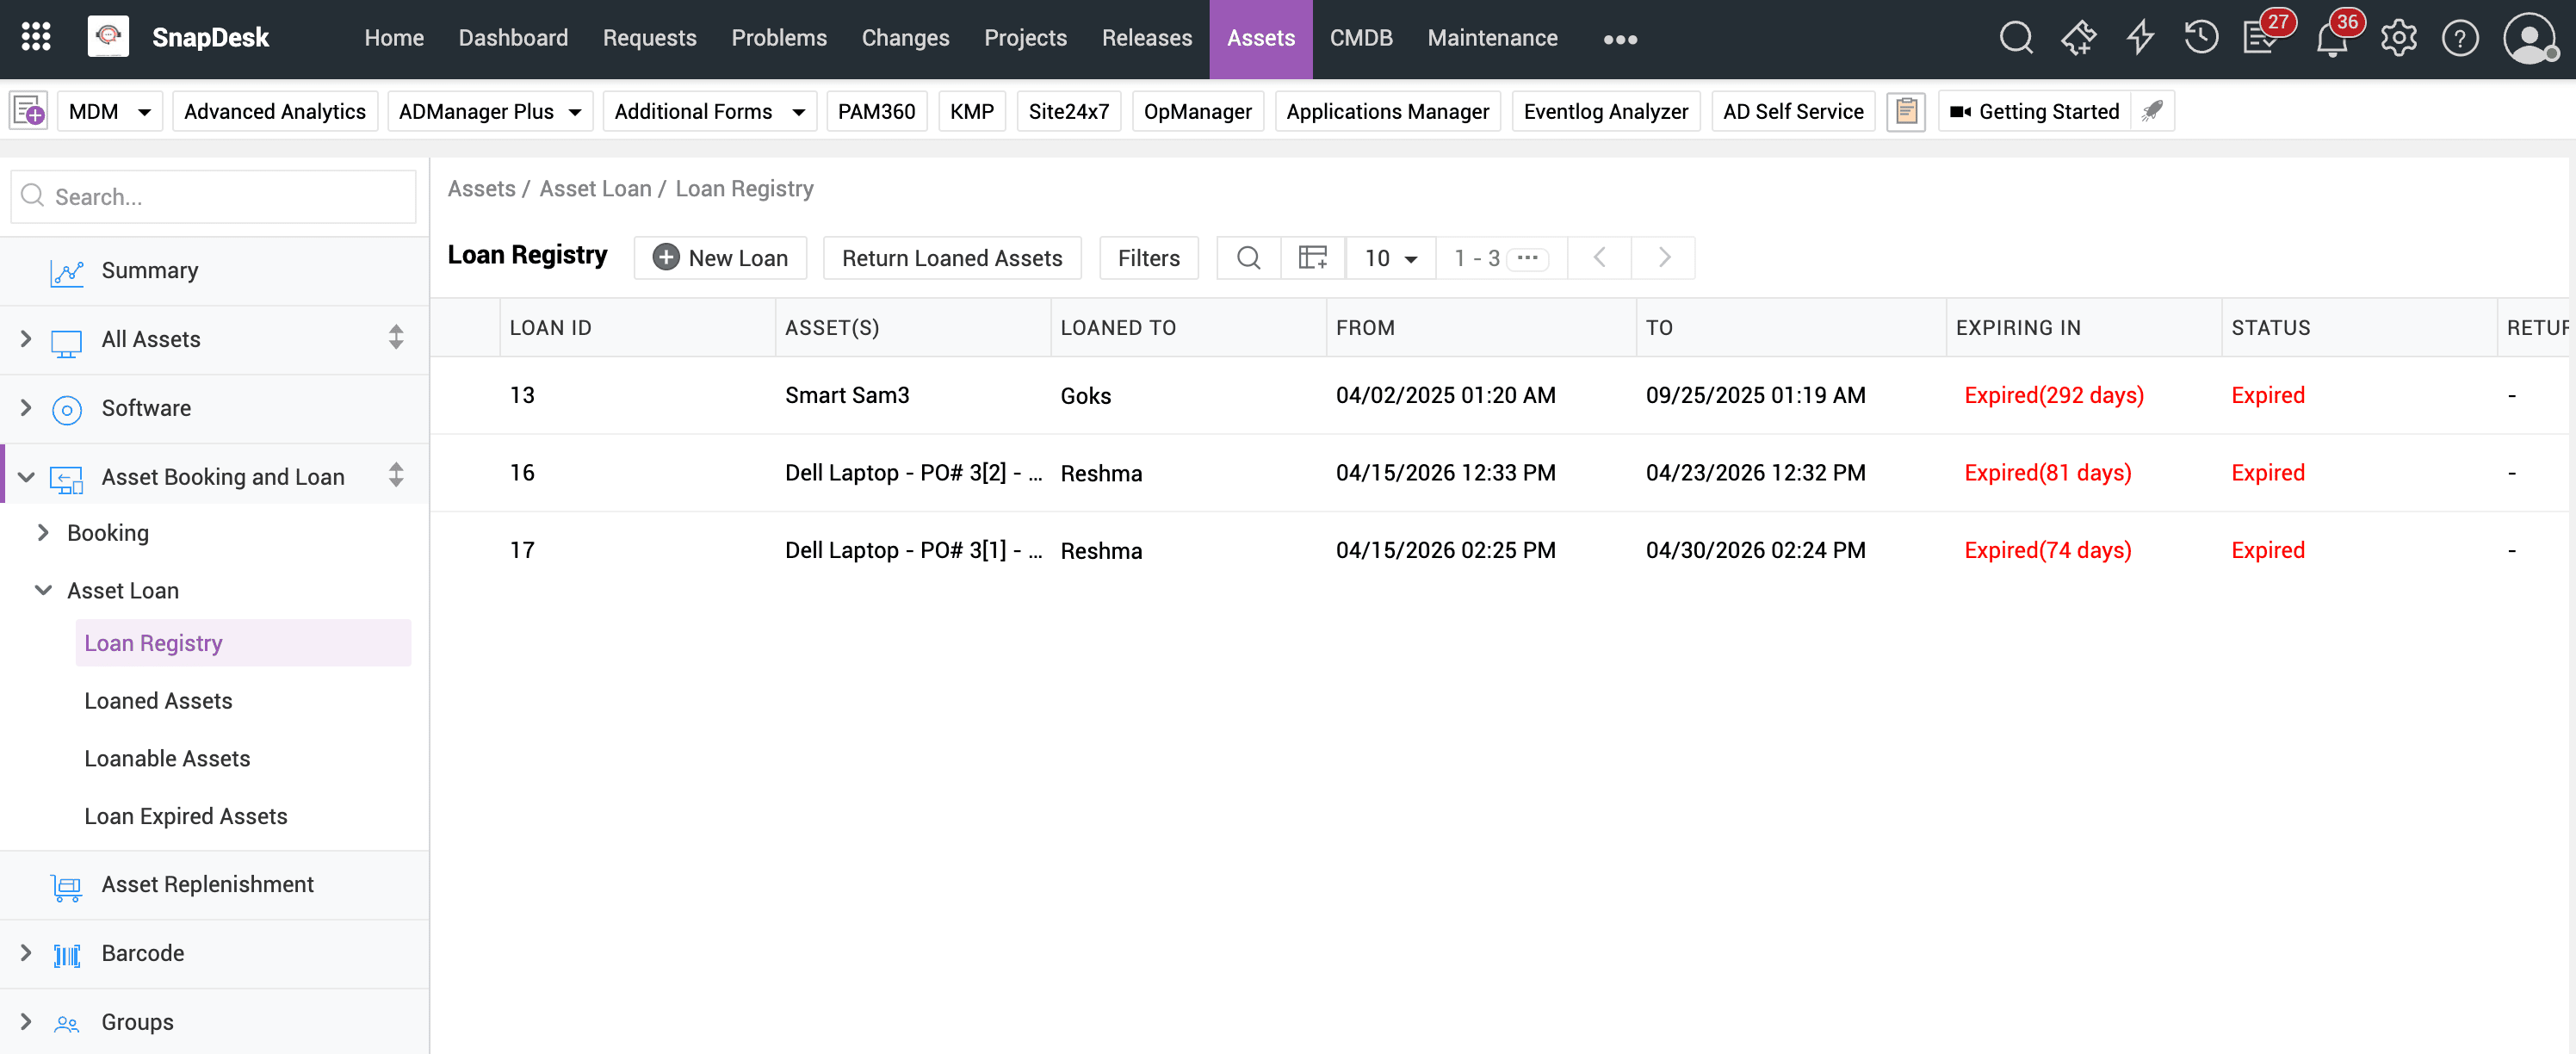The height and width of the screenshot is (1054, 2576).
Task: Click the Expired(81 days) cell
Action: pyautogui.click(x=2047, y=473)
